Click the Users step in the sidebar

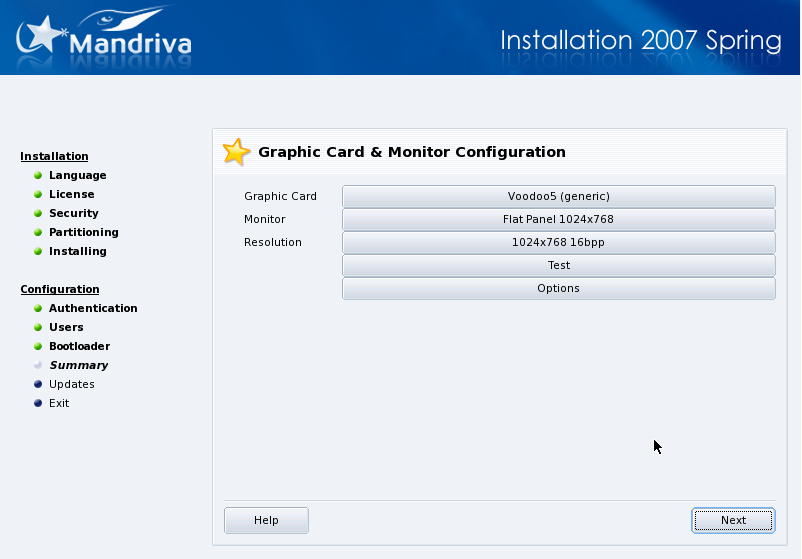[x=66, y=327]
